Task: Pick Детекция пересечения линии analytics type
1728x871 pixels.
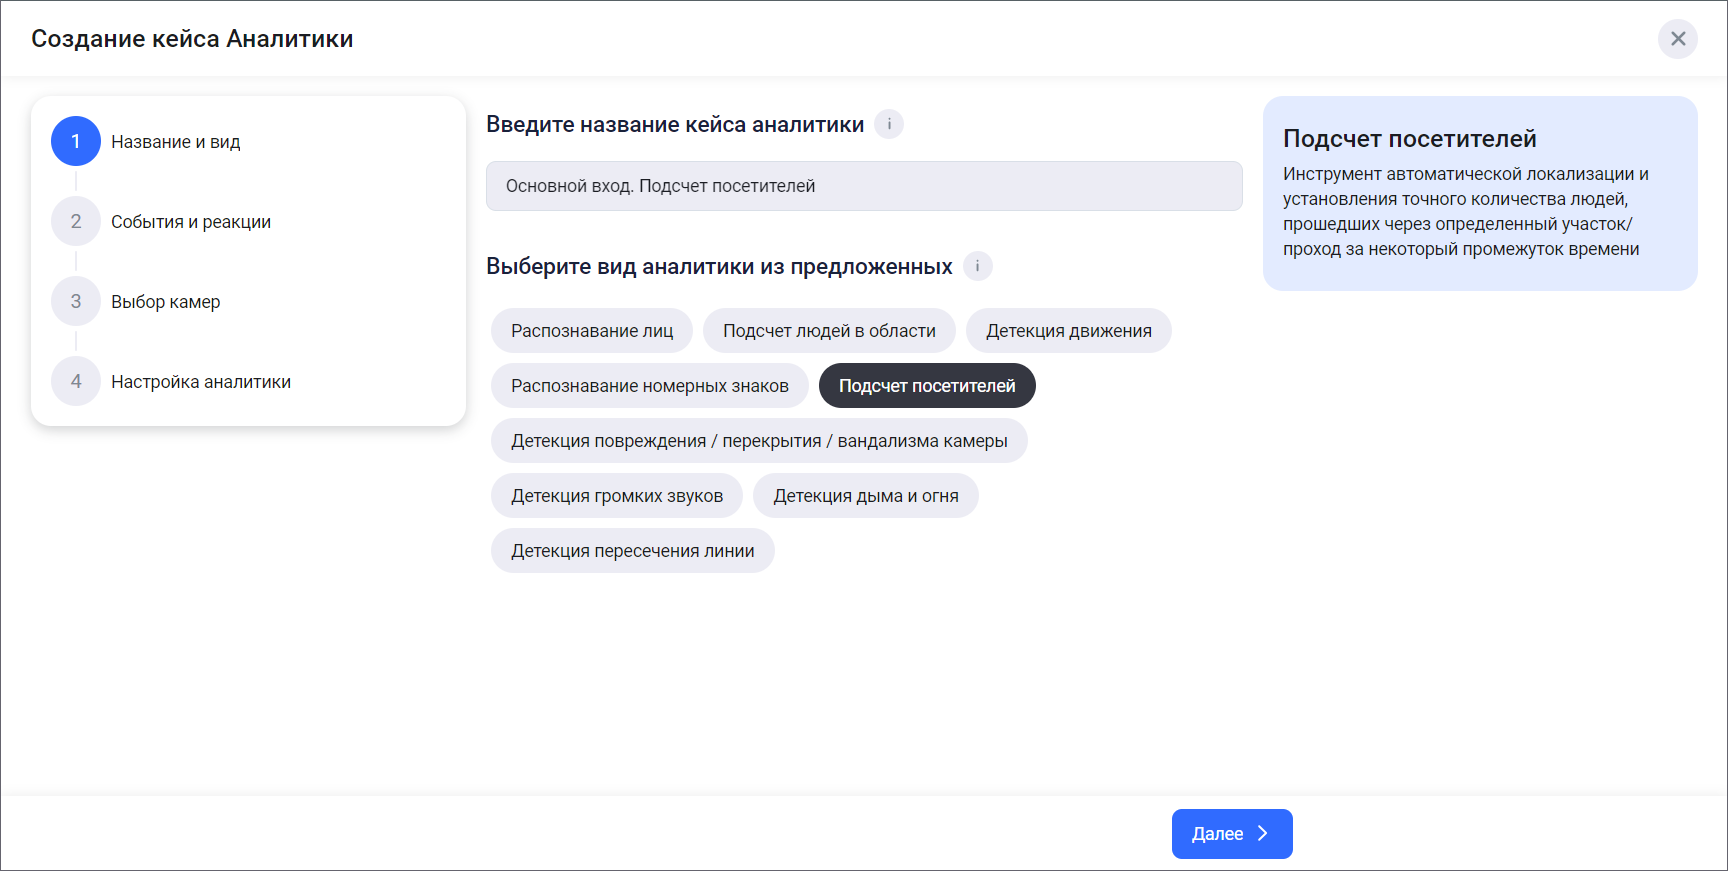Action: (x=632, y=551)
